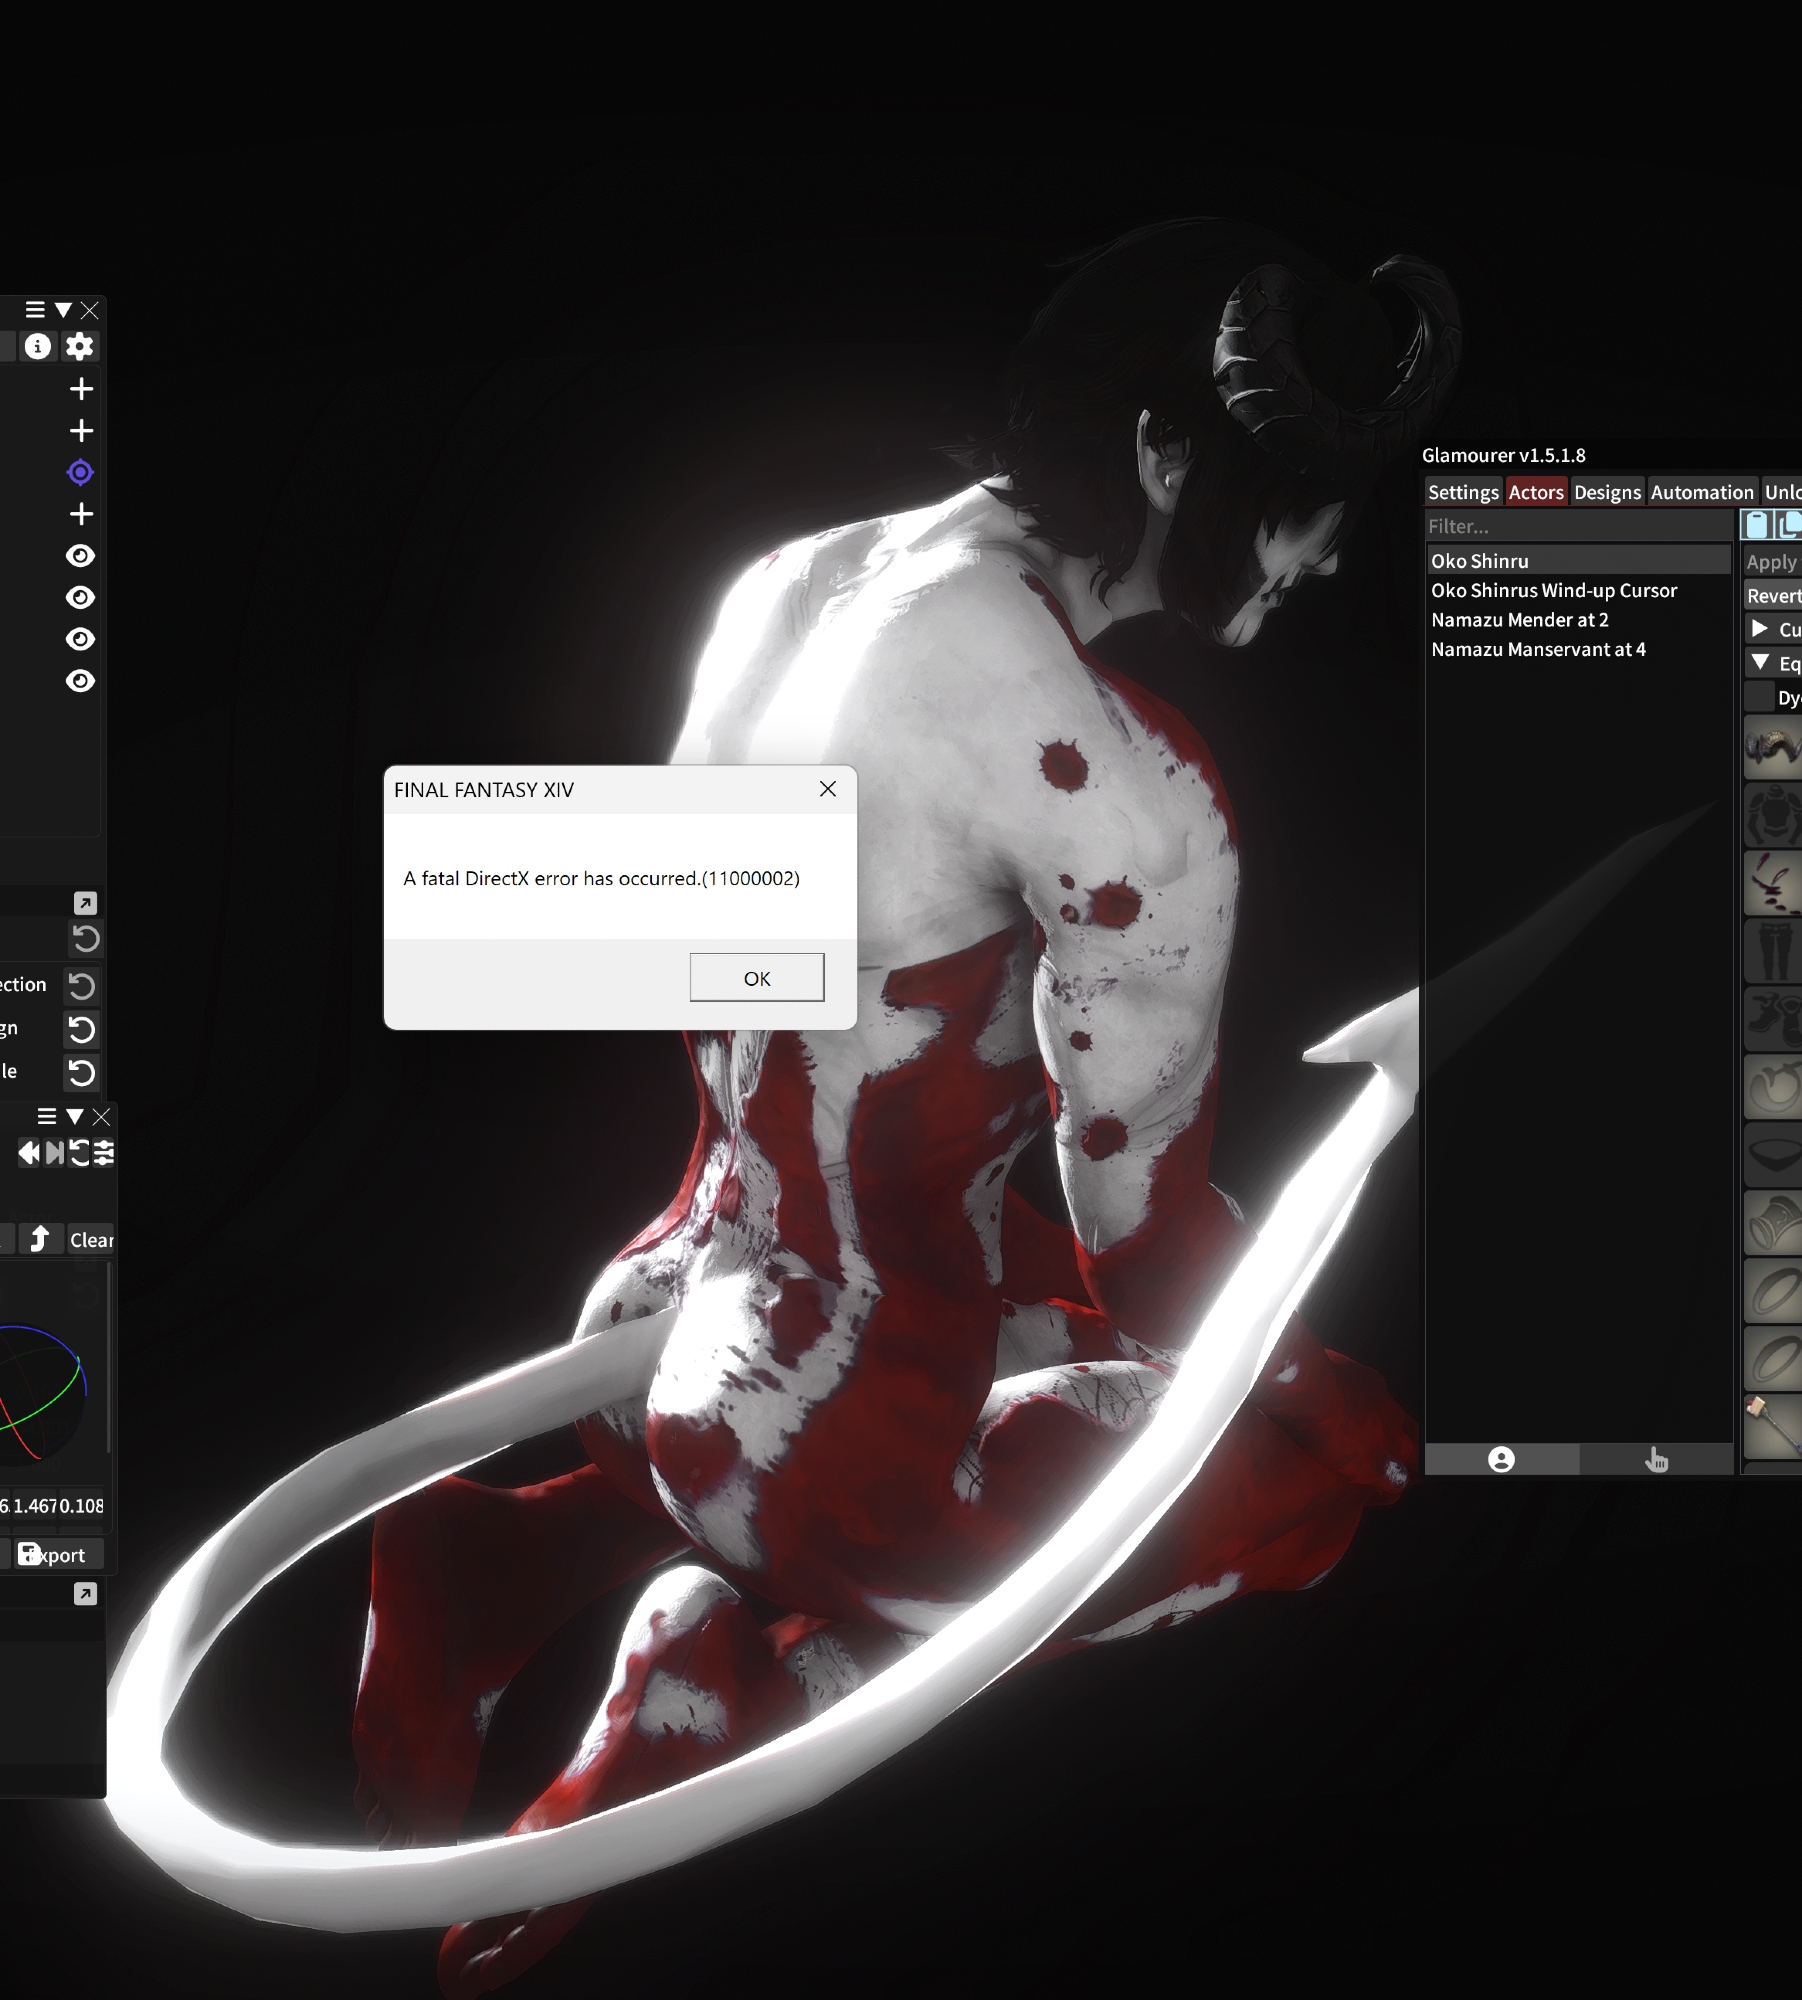
Task: Collapse the Eq section in Glamourer
Action: 1760,663
